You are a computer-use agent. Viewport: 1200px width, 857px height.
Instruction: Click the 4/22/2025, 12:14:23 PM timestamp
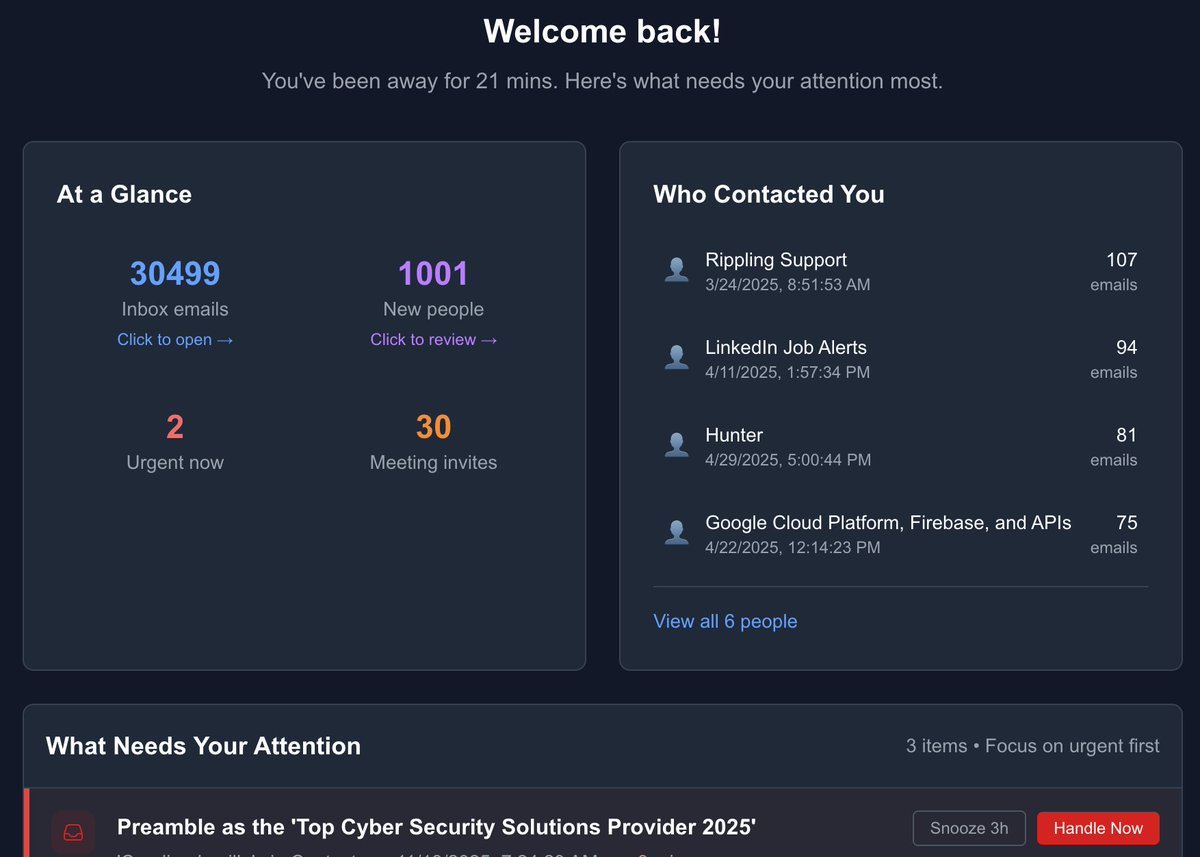tap(793, 547)
